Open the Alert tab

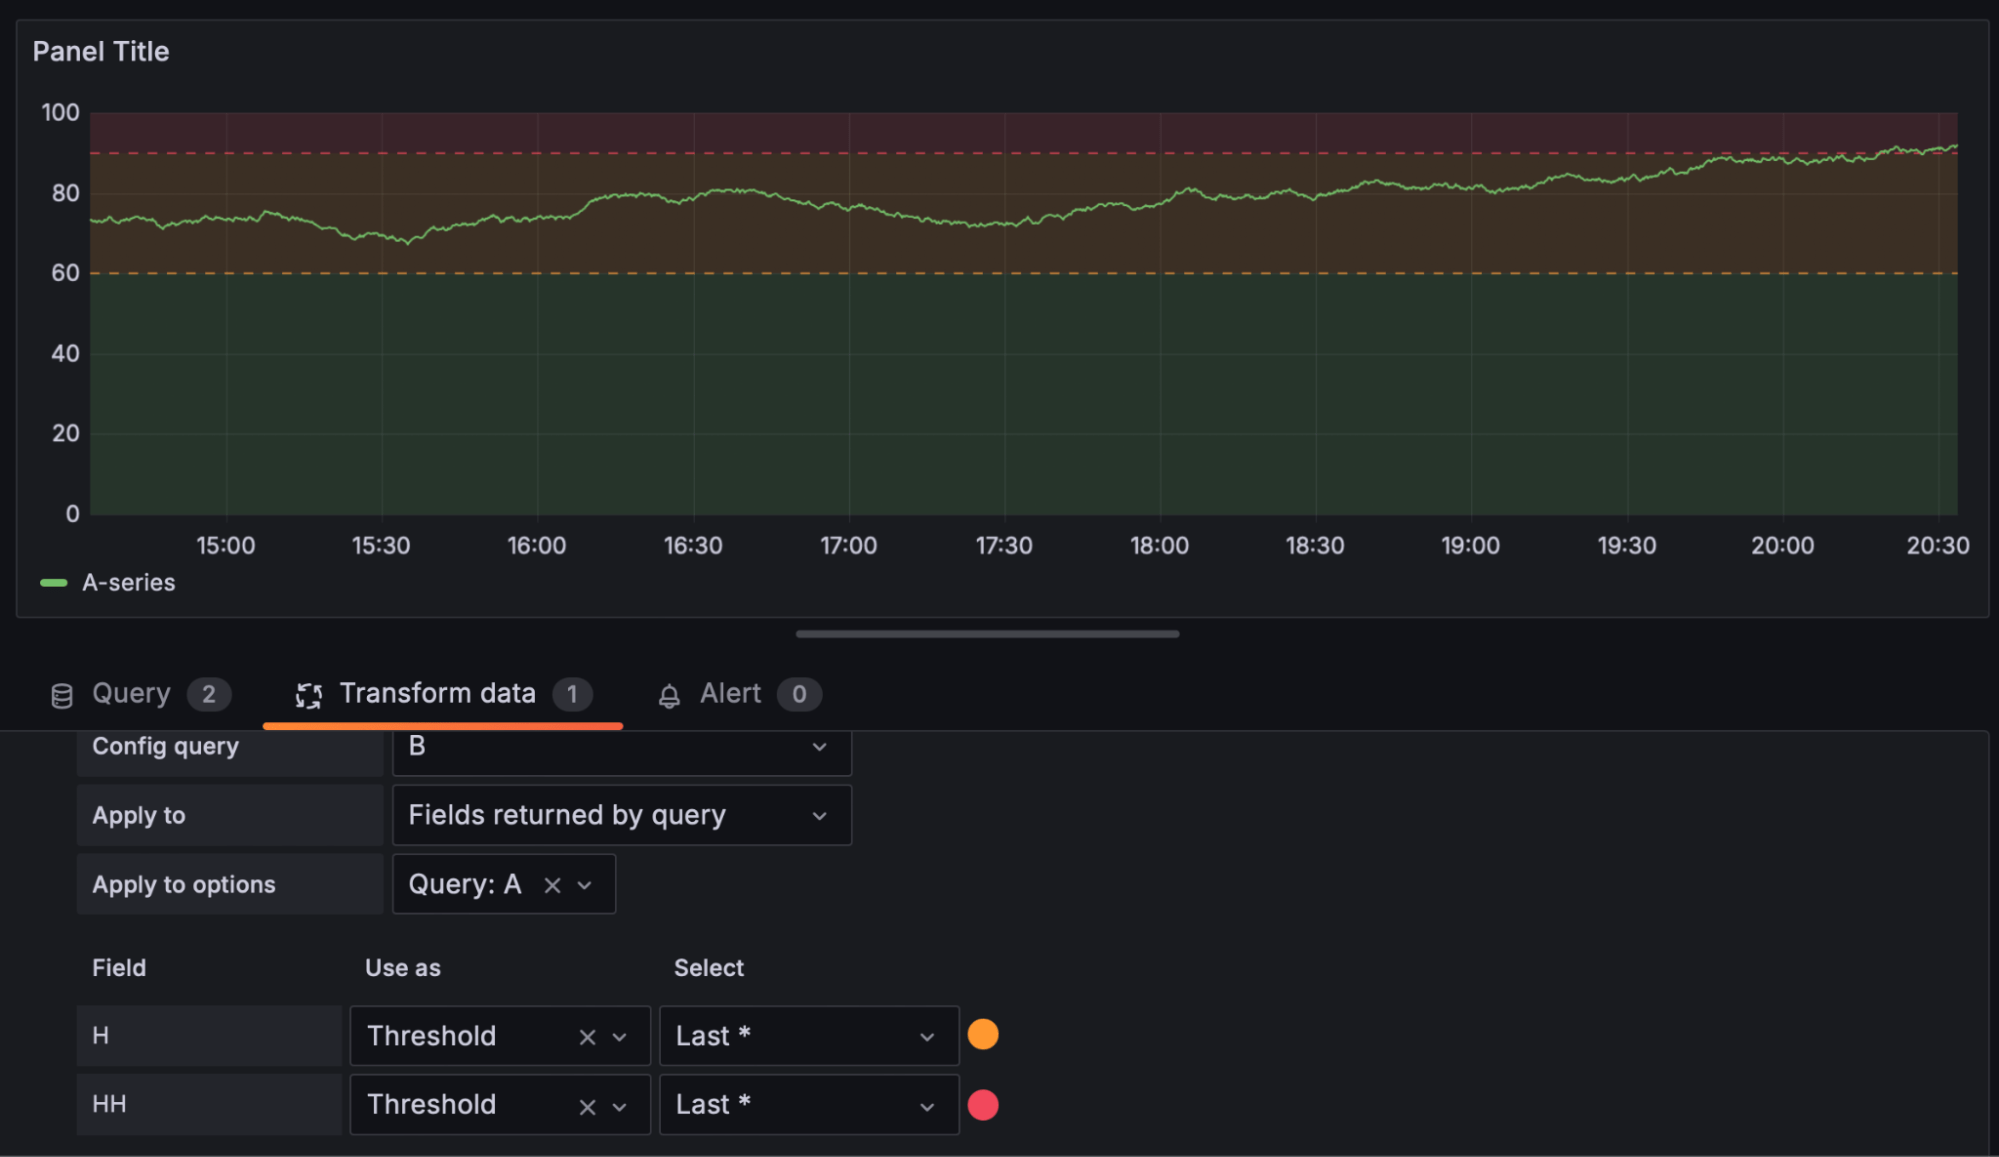729,694
